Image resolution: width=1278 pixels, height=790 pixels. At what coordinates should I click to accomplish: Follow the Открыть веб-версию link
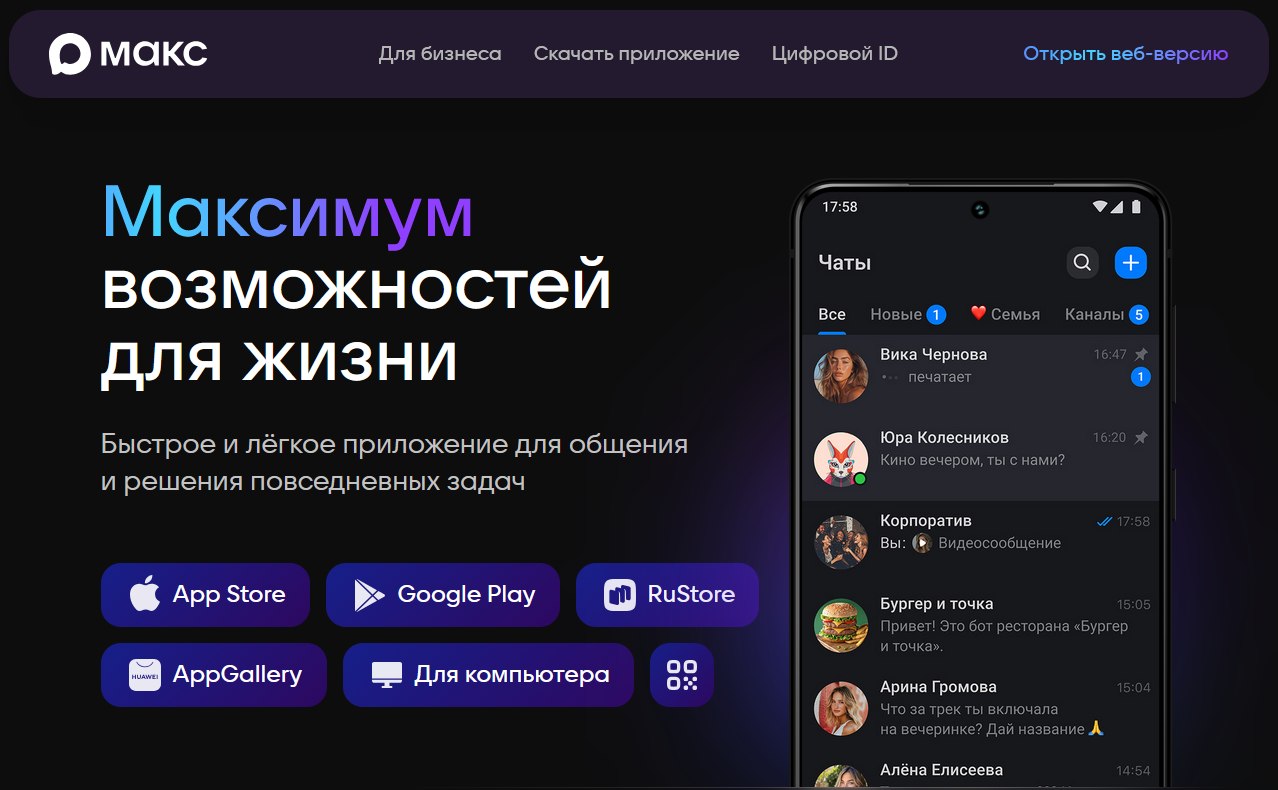click(1125, 54)
